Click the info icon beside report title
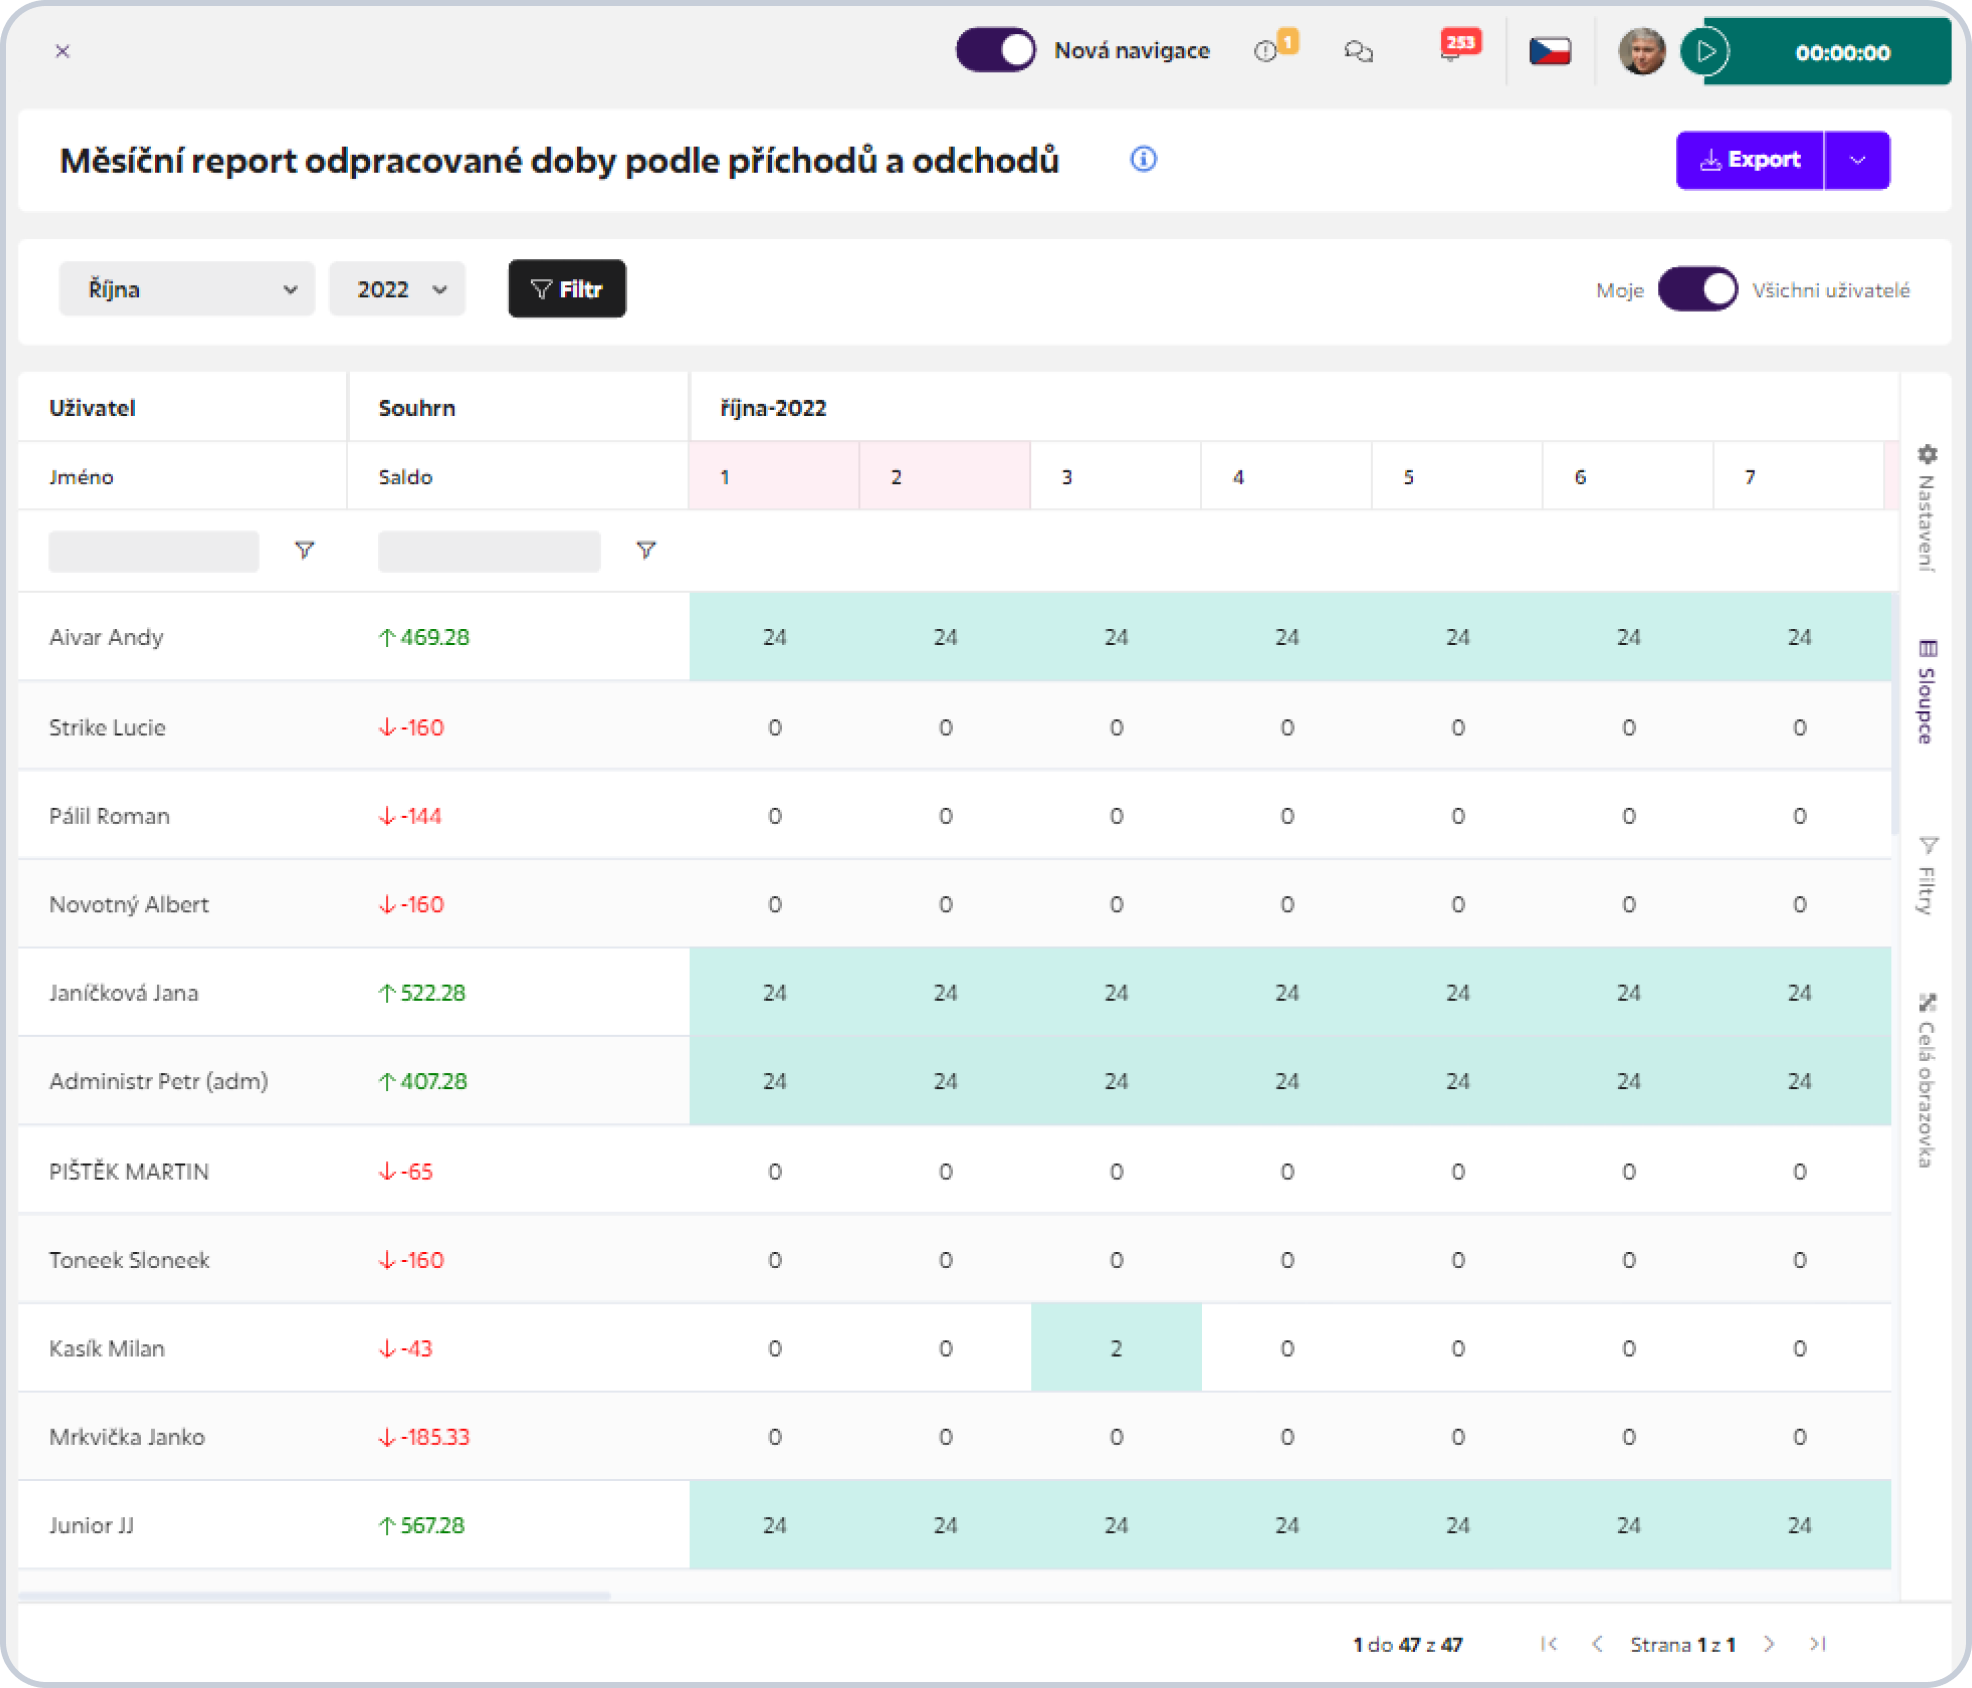The width and height of the screenshot is (1972, 1688). [1143, 159]
